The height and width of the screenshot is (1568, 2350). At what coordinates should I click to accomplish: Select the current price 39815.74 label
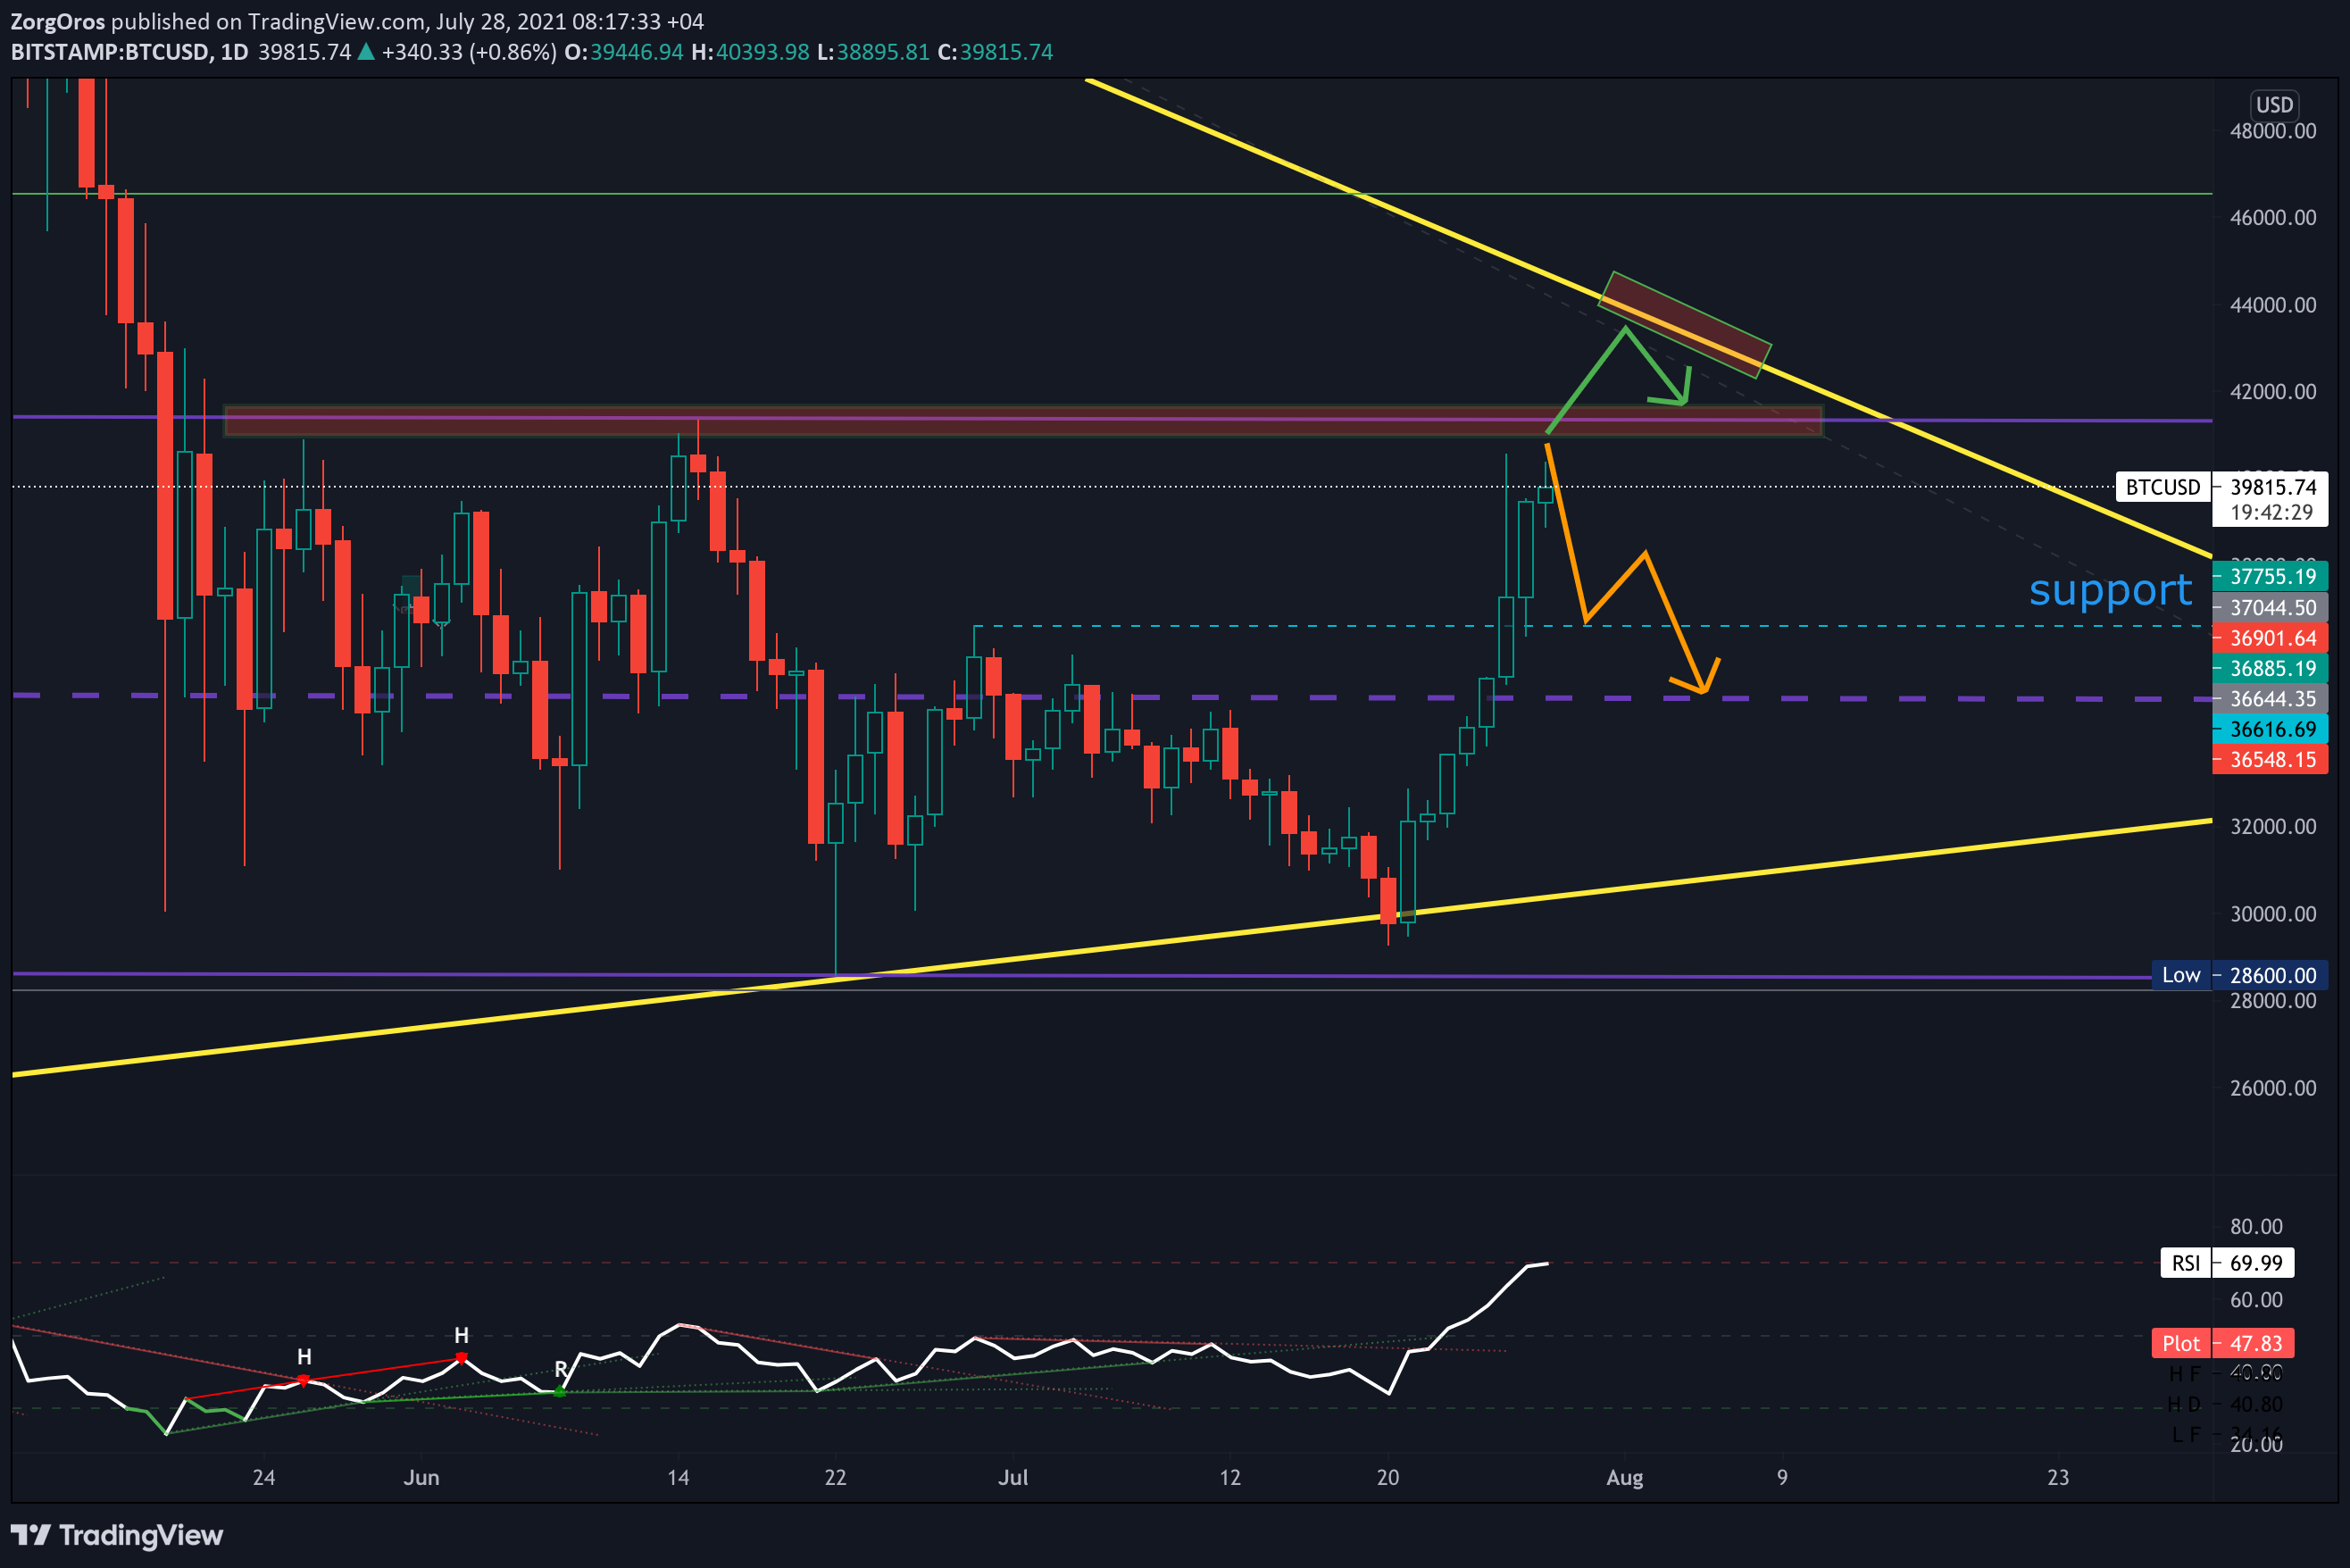(2273, 487)
